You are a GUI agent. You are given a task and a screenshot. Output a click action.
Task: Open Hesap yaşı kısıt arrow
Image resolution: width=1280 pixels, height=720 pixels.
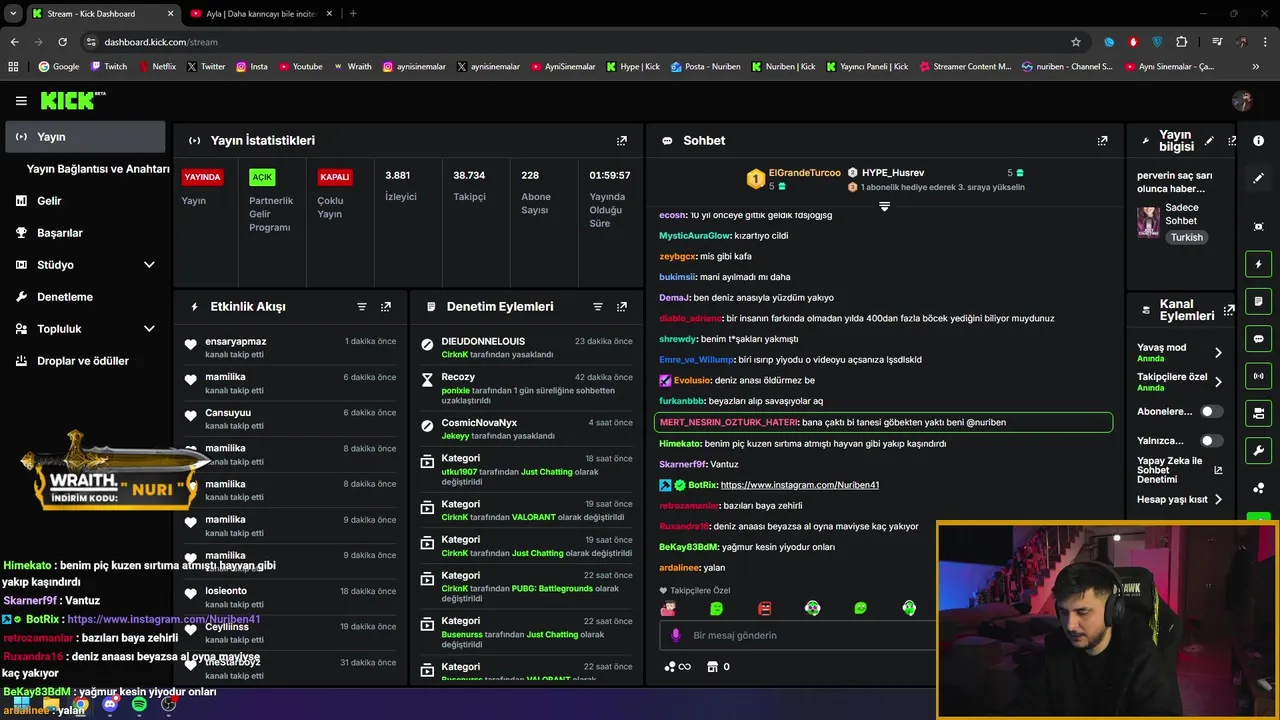coord(1218,499)
